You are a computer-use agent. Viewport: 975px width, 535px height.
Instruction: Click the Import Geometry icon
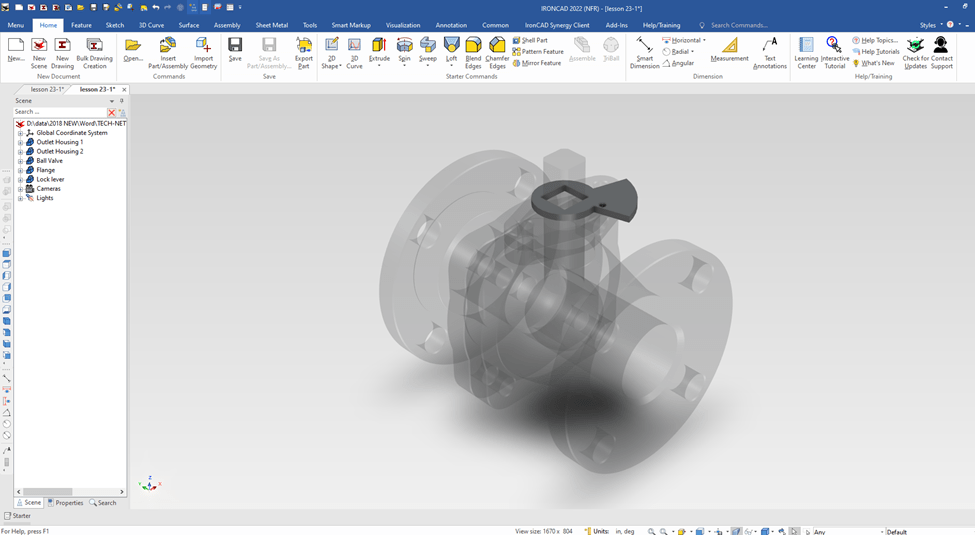203,46
